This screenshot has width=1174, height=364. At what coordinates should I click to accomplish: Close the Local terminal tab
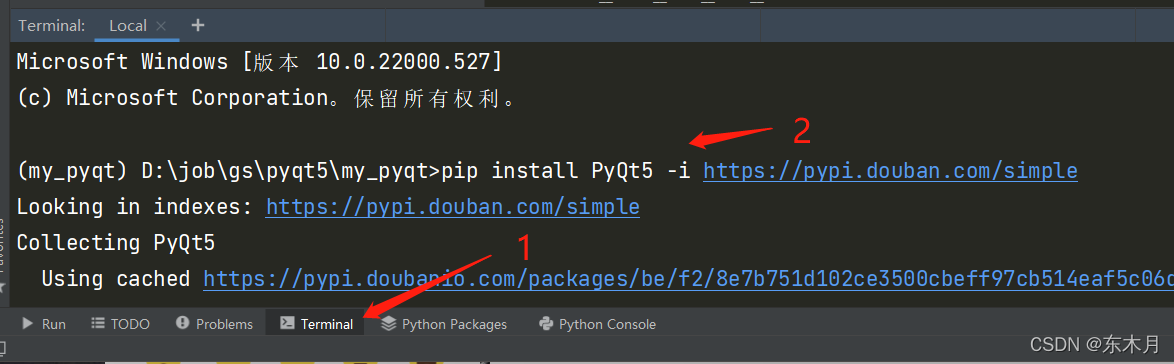[x=161, y=25]
